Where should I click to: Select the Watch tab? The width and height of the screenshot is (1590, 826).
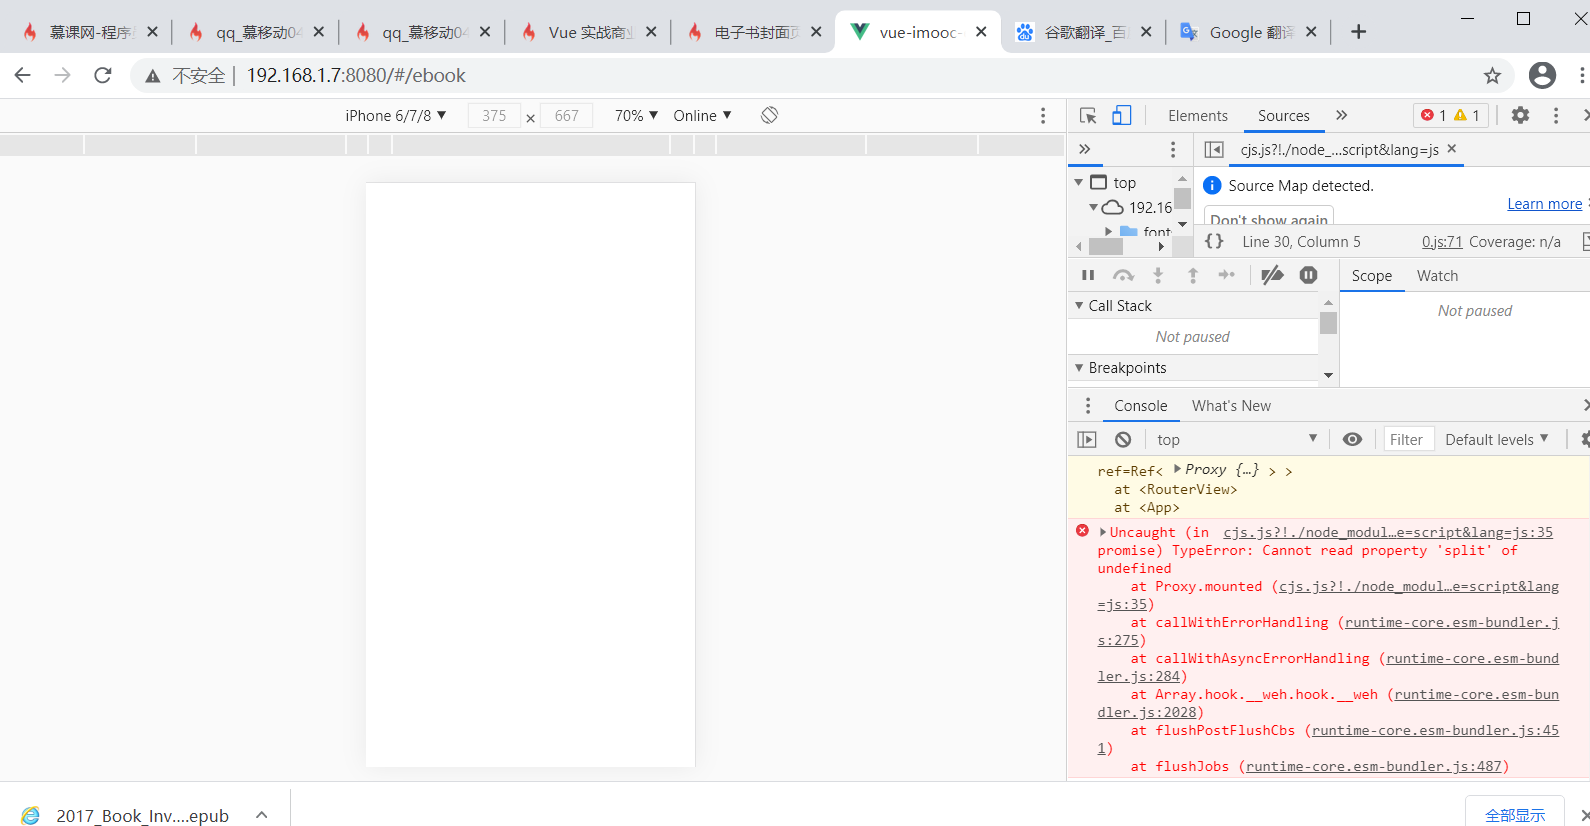(x=1437, y=275)
